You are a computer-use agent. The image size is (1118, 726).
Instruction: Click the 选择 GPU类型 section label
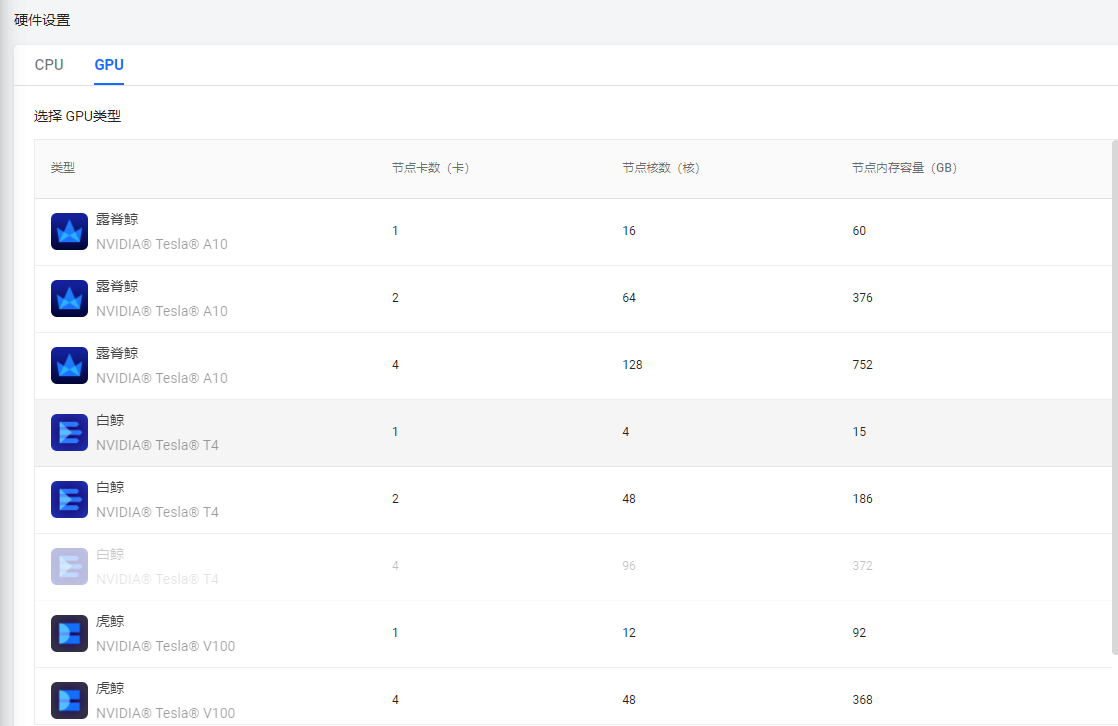pos(77,116)
